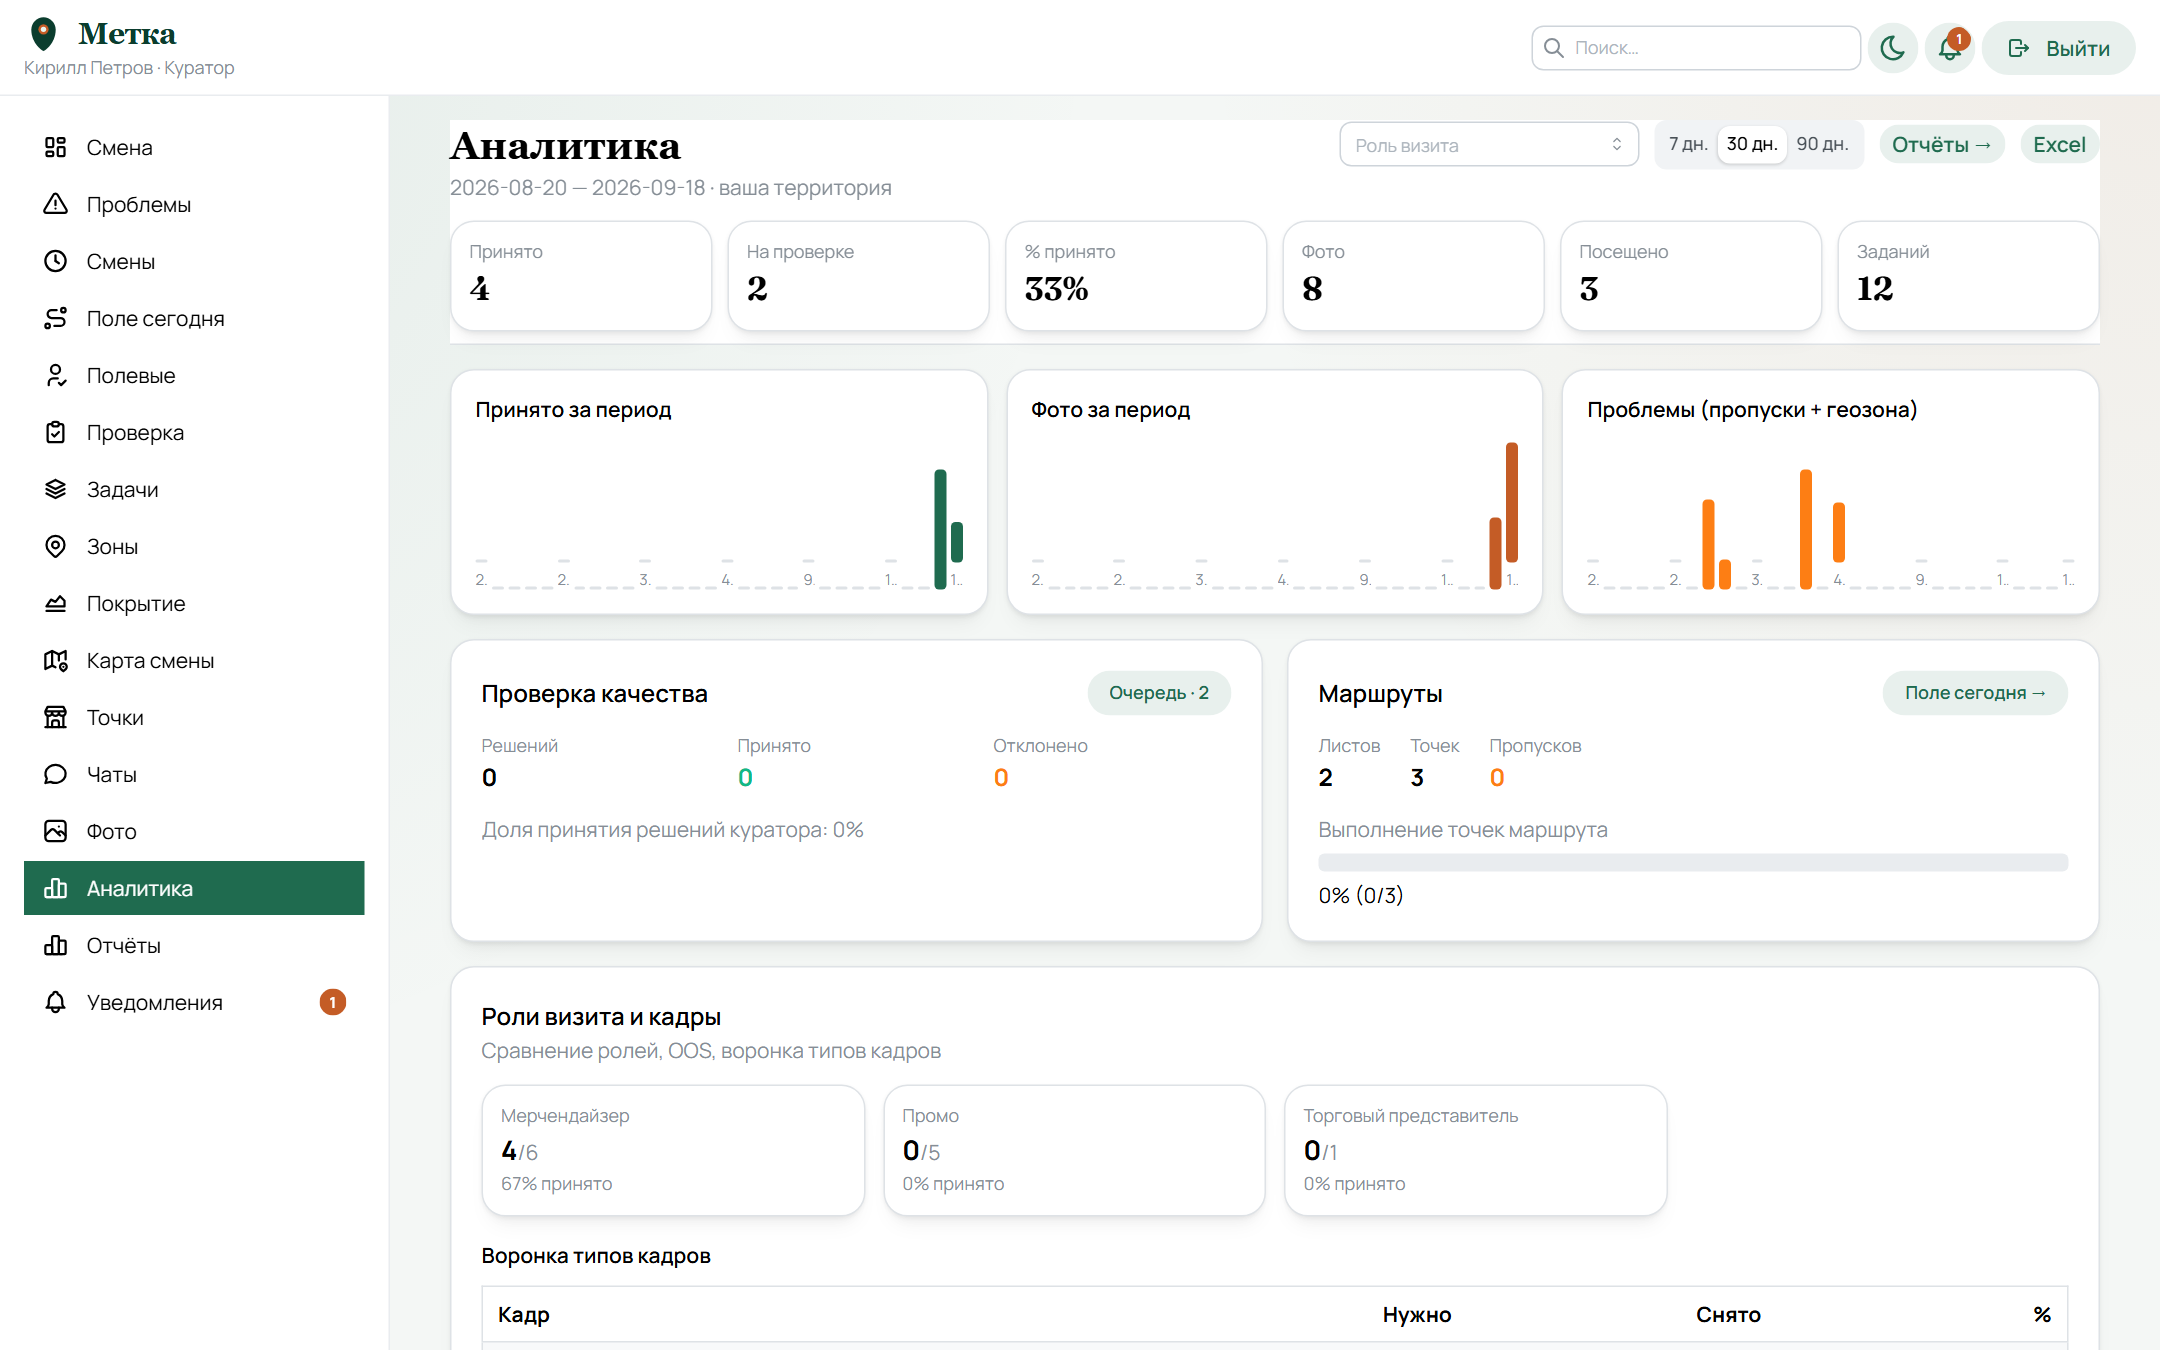
Task: Click the Чаты speech bubble icon
Action: point(55,774)
